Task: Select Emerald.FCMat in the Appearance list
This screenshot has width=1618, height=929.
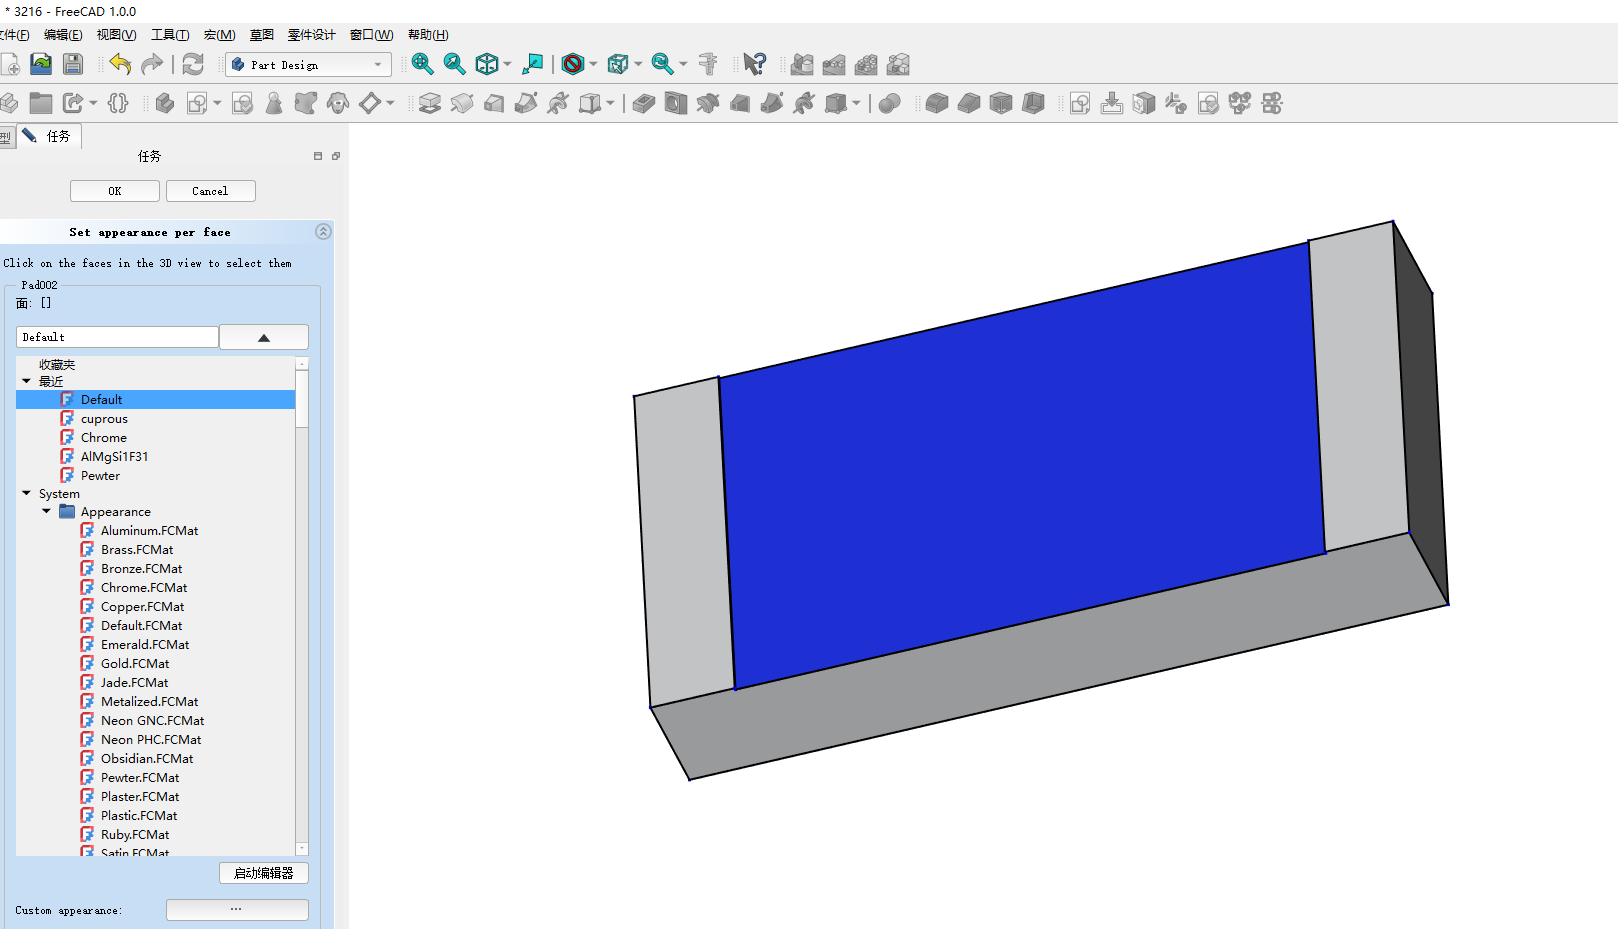Action: [x=145, y=645]
